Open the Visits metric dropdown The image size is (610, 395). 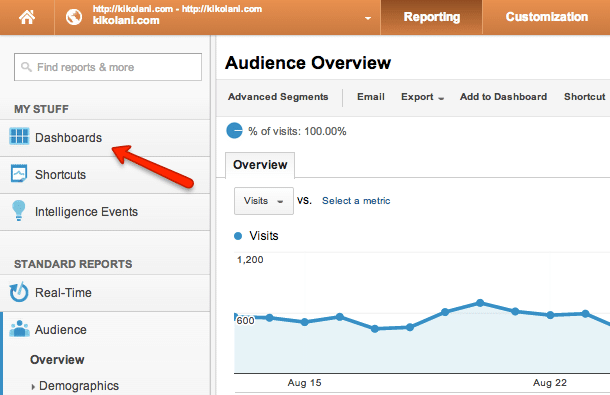[x=264, y=201]
